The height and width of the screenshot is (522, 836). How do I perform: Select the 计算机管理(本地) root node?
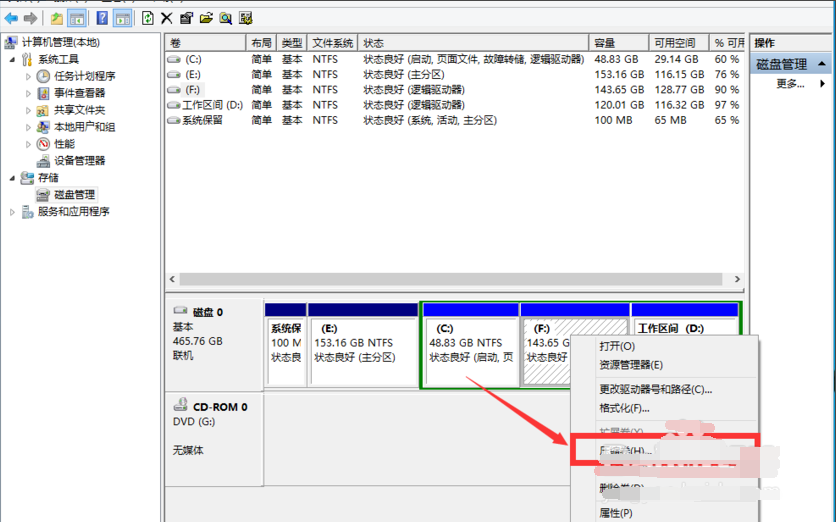tap(53, 42)
